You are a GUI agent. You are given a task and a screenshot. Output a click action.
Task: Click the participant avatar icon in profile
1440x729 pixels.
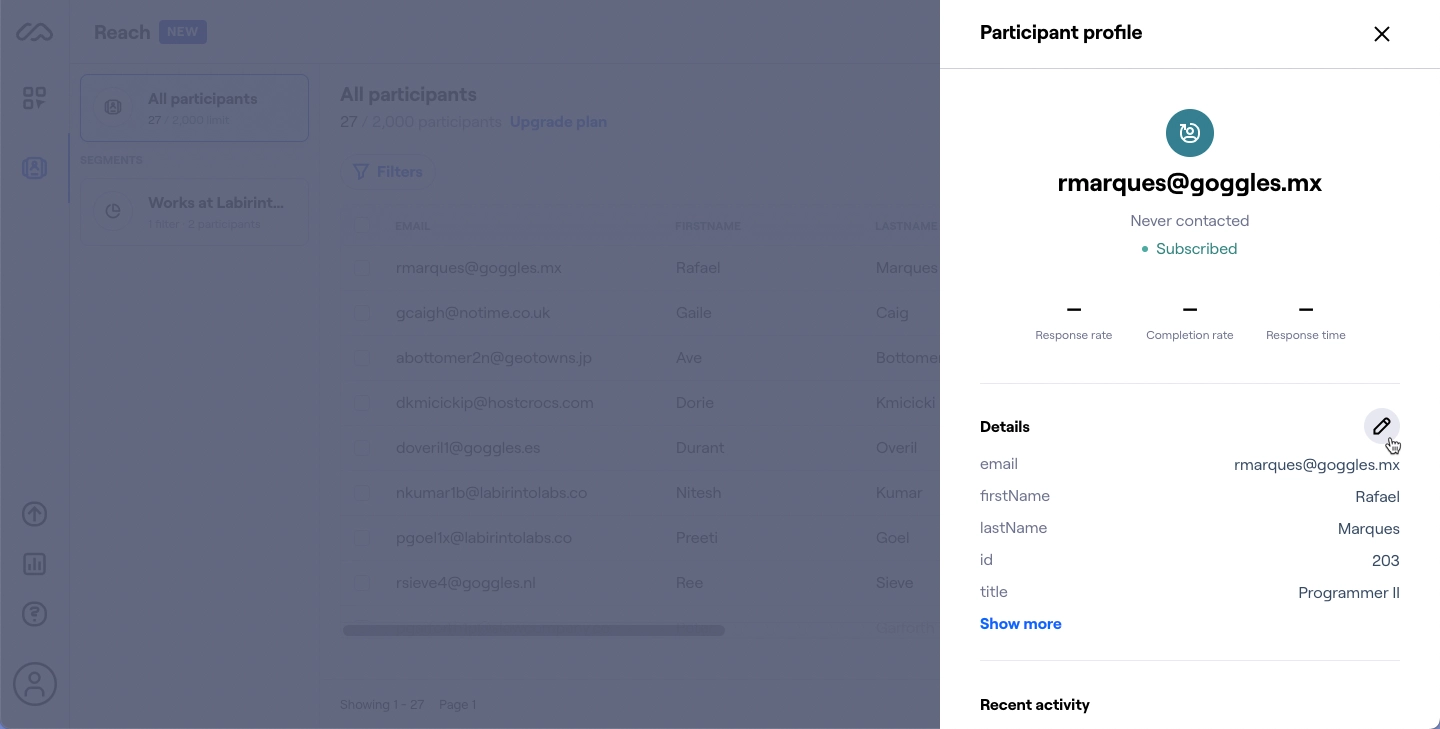1189,133
